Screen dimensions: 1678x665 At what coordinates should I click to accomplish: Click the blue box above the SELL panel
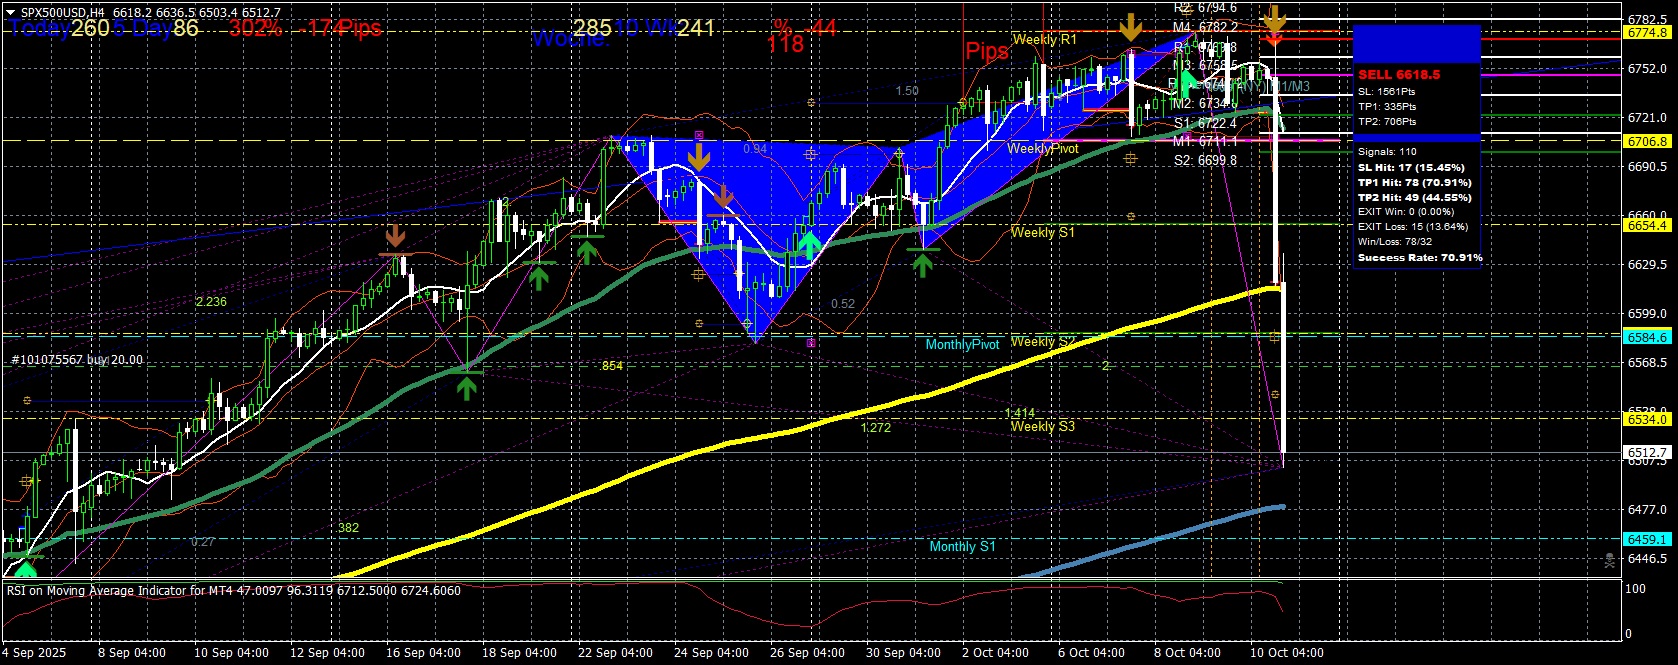click(1416, 44)
